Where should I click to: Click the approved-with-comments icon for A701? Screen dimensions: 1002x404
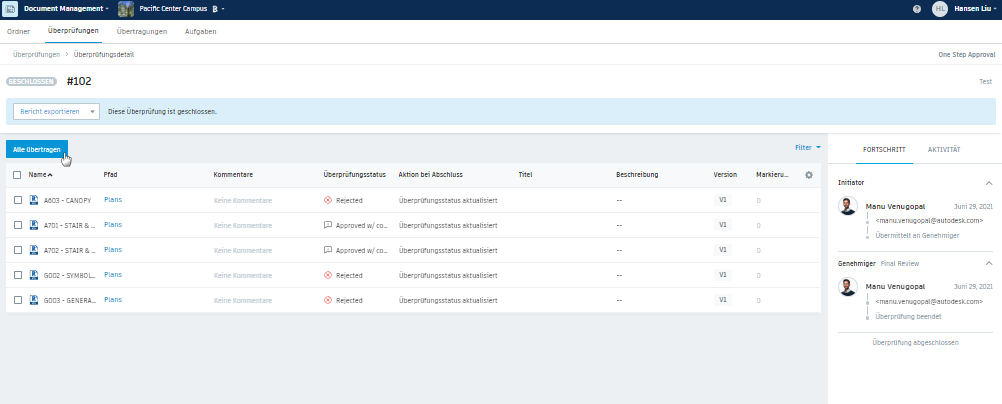(328, 225)
